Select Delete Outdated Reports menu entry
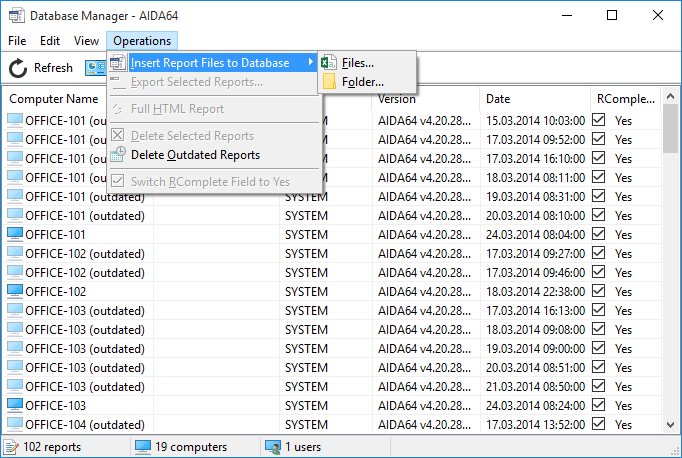 [x=195, y=155]
